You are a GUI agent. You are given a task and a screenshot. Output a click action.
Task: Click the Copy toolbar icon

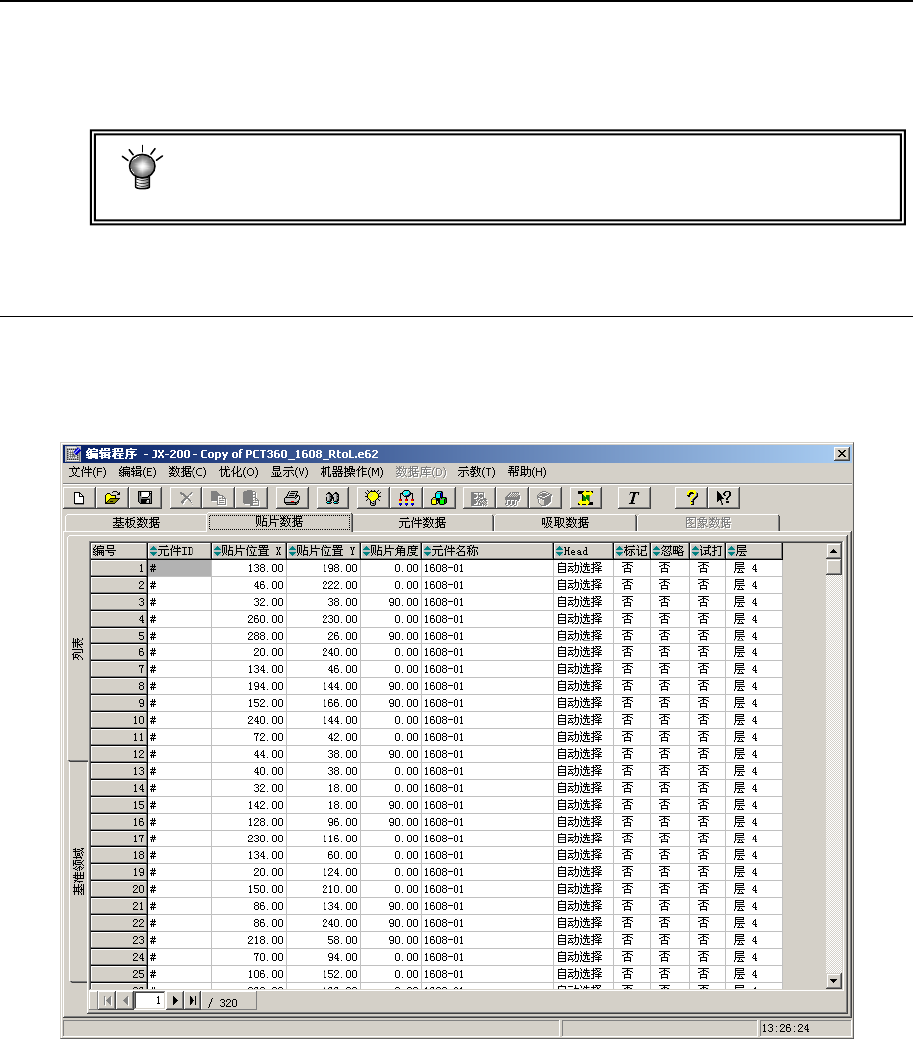(x=218, y=498)
